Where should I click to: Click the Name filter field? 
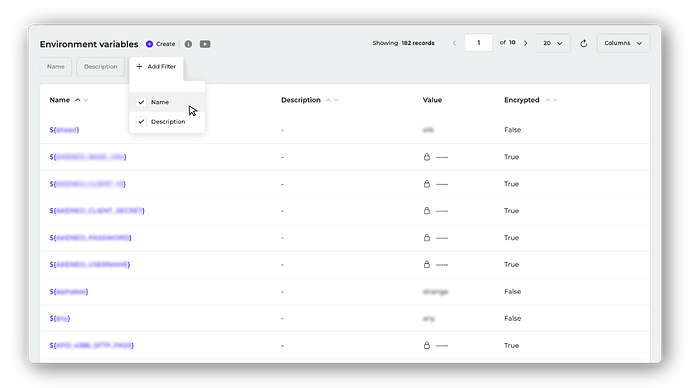[x=56, y=67]
